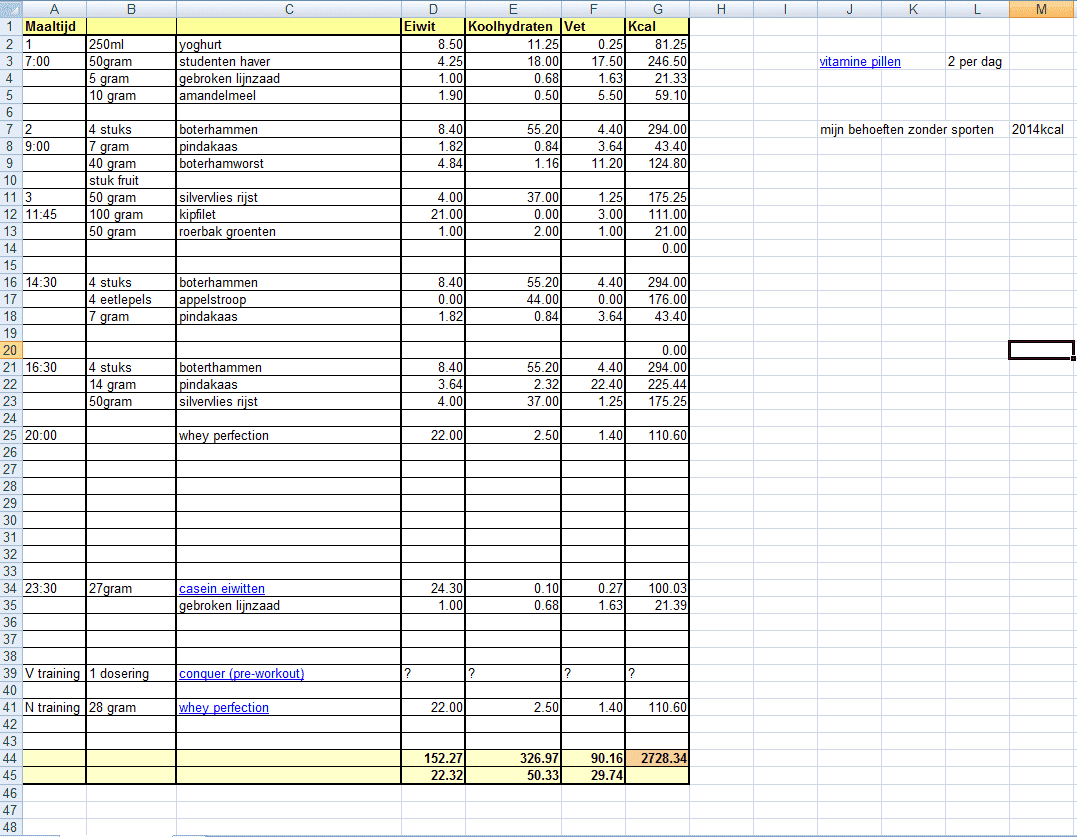
Task: Click the "Kcal" header cell
Action: tap(656, 26)
